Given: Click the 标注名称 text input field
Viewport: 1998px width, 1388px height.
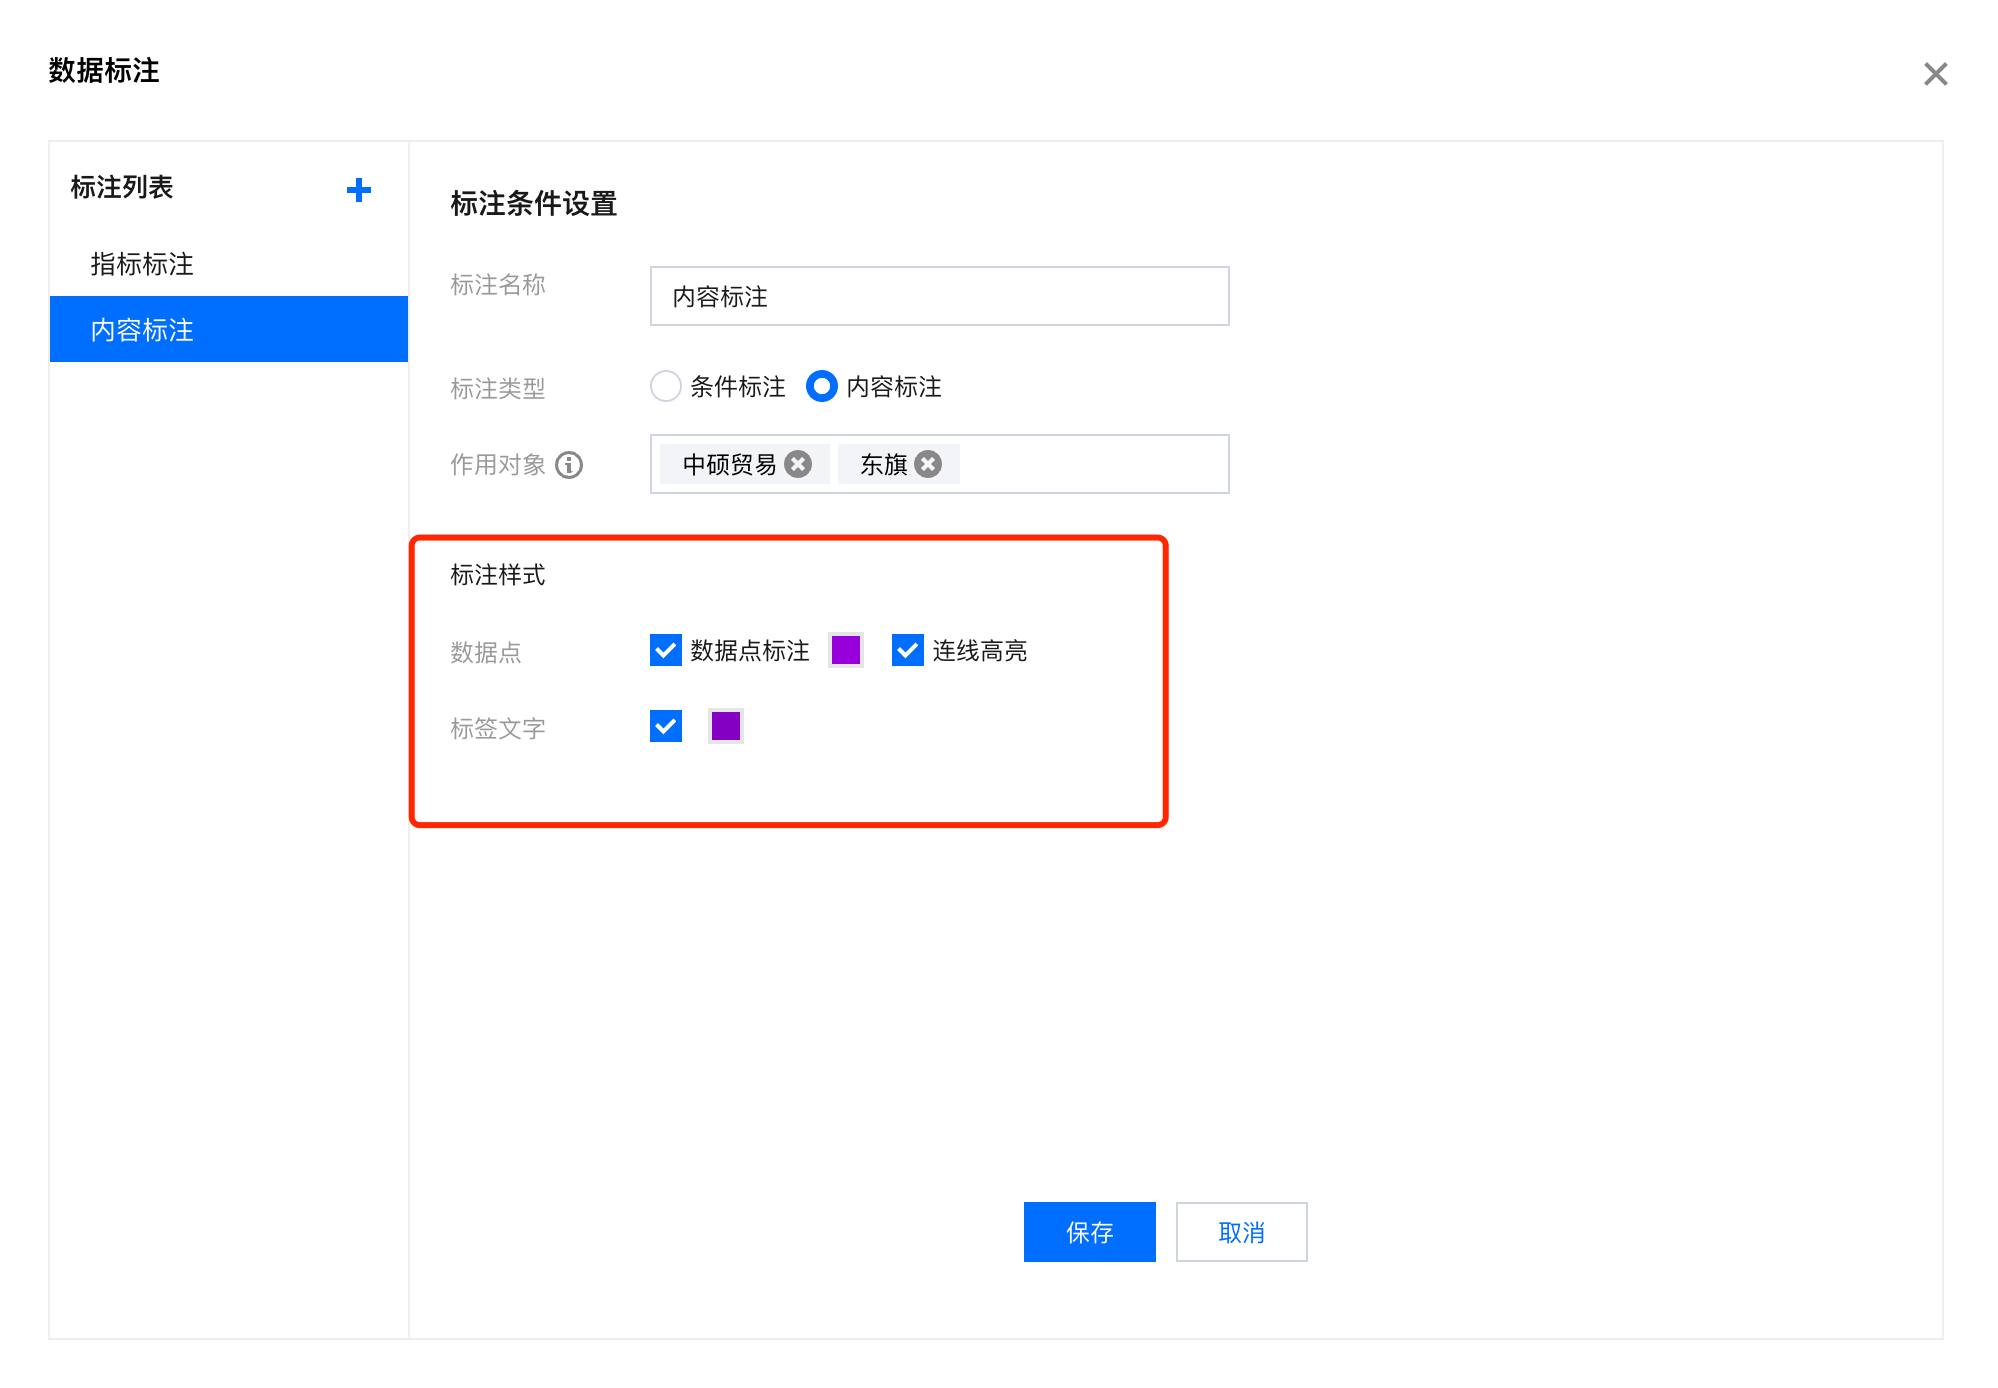Looking at the screenshot, I should pyautogui.click(x=938, y=296).
